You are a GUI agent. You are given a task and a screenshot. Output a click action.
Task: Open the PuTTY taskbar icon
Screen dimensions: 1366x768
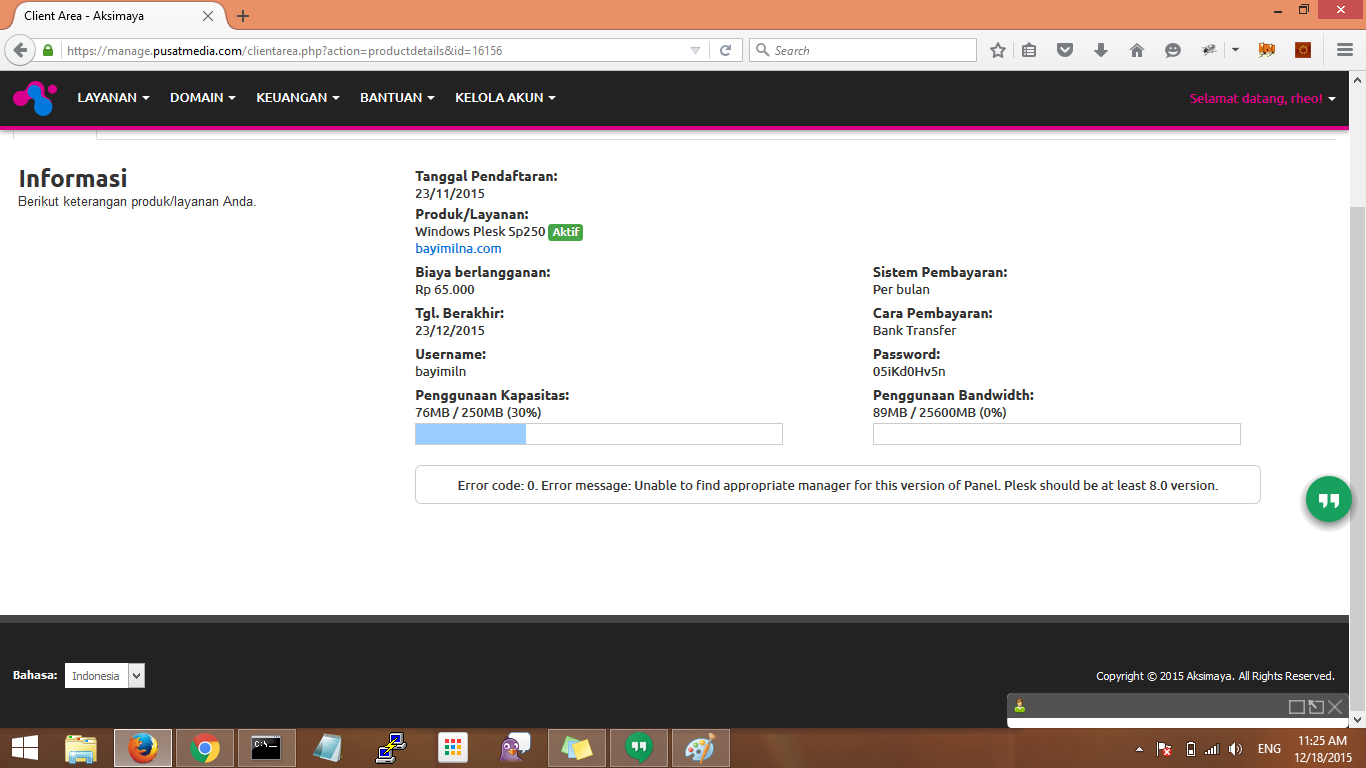[x=390, y=748]
